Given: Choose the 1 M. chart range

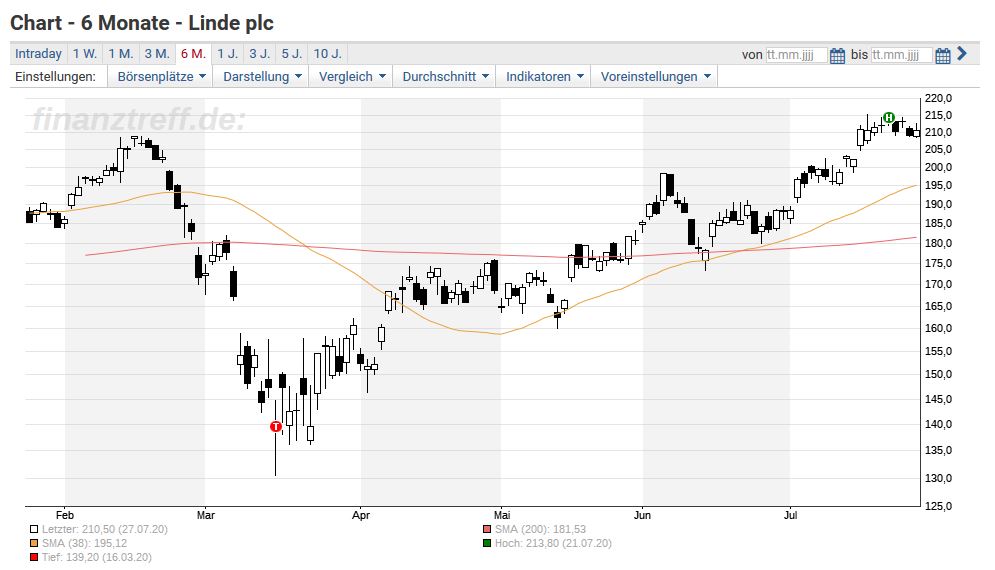Looking at the screenshot, I should [121, 54].
